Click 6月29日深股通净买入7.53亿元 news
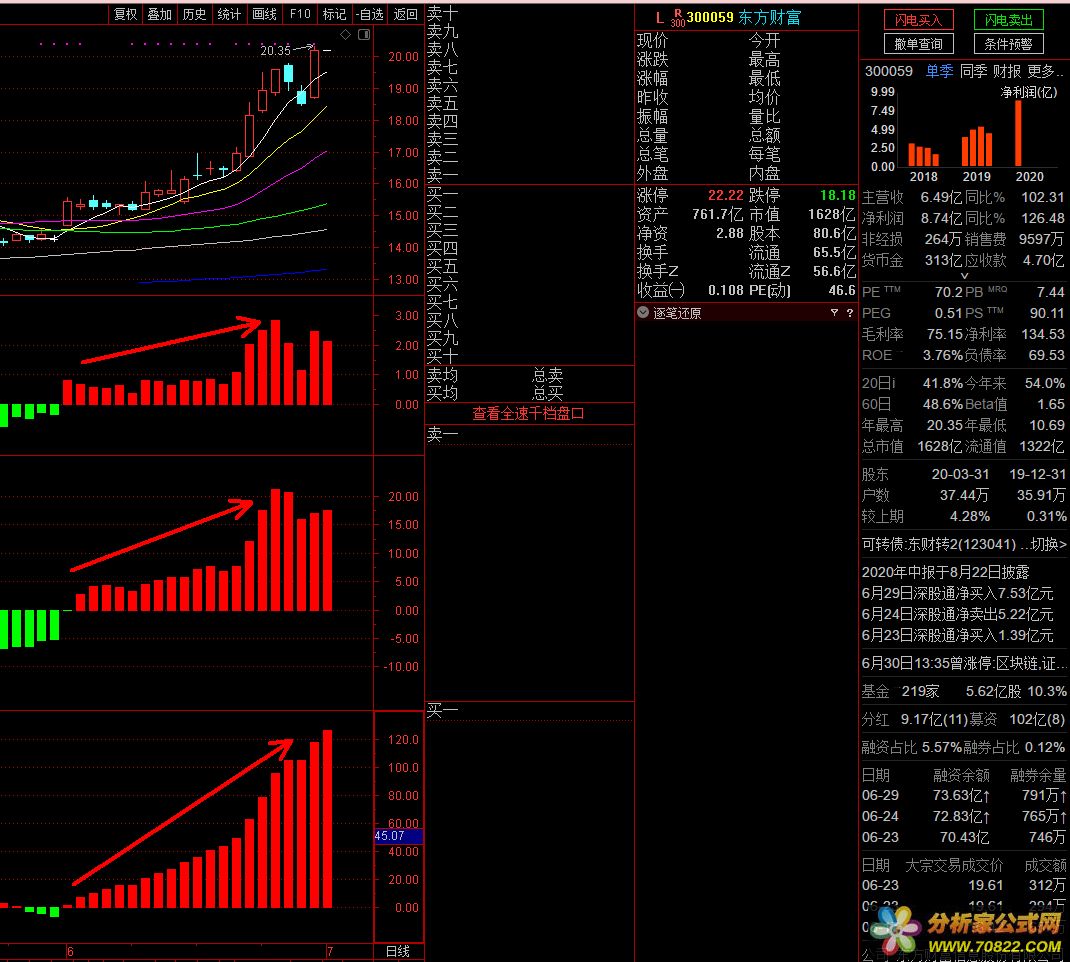The image size is (1070, 962). [x=957, y=594]
